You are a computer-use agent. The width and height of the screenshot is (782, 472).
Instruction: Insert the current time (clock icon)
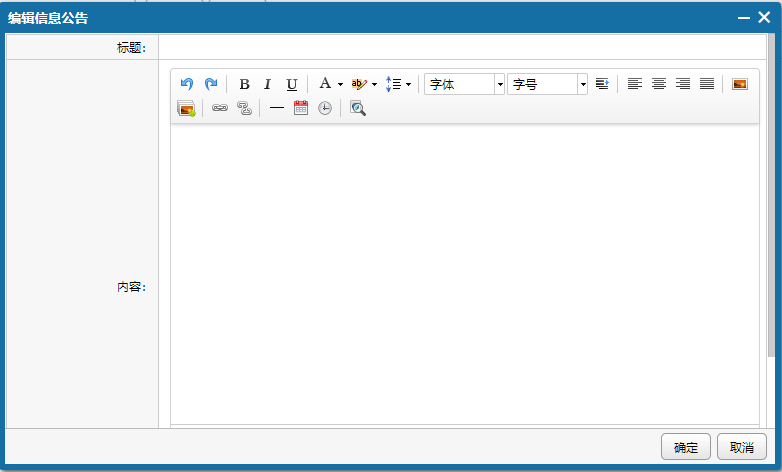325,108
